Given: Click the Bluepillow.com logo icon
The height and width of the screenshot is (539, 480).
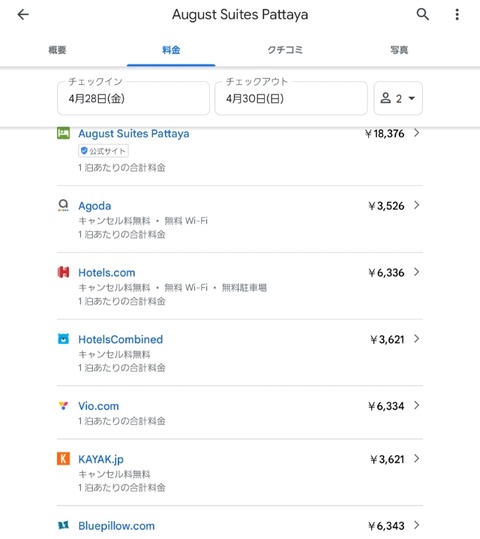Looking at the screenshot, I should click(63, 525).
